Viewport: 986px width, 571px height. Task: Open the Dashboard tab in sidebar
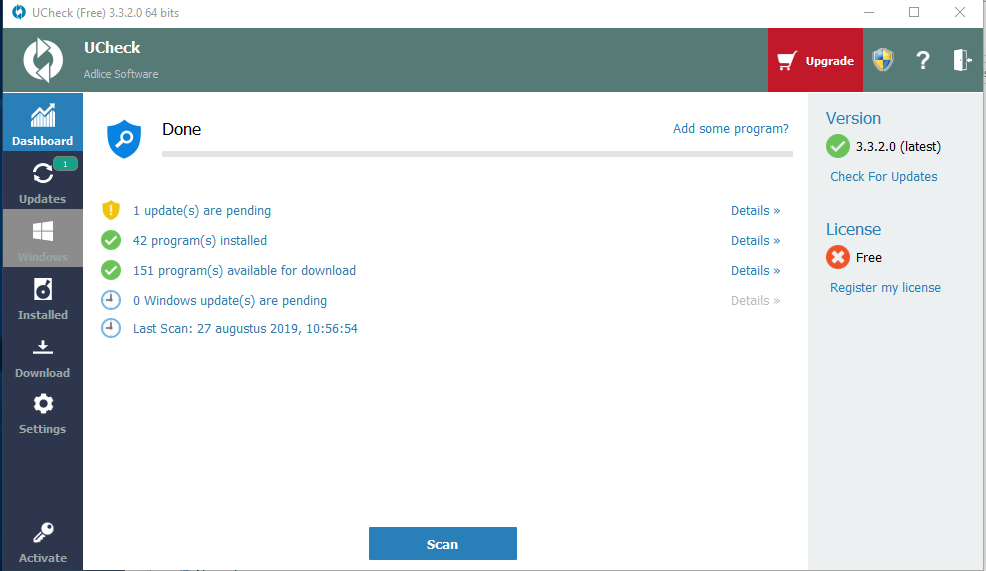pos(43,122)
